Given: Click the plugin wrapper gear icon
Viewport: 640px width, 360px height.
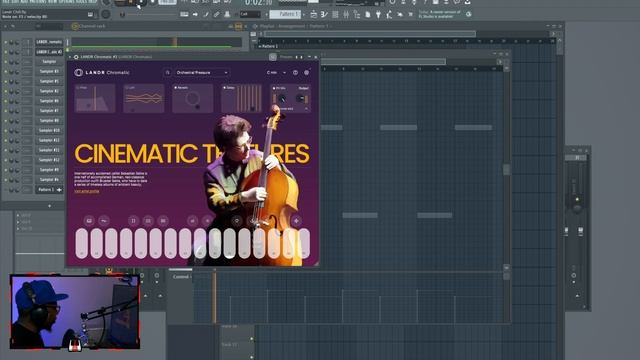Looking at the screenshot, I should 76,57.
